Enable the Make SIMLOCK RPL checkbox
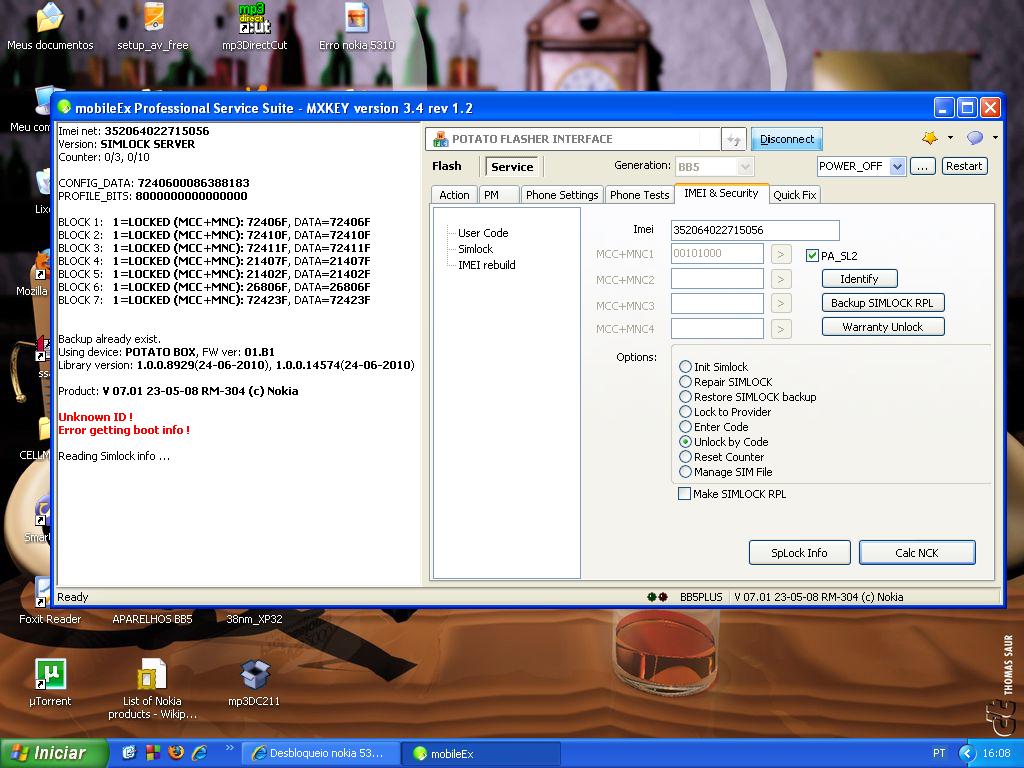This screenshot has width=1024, height=768. 684,494
